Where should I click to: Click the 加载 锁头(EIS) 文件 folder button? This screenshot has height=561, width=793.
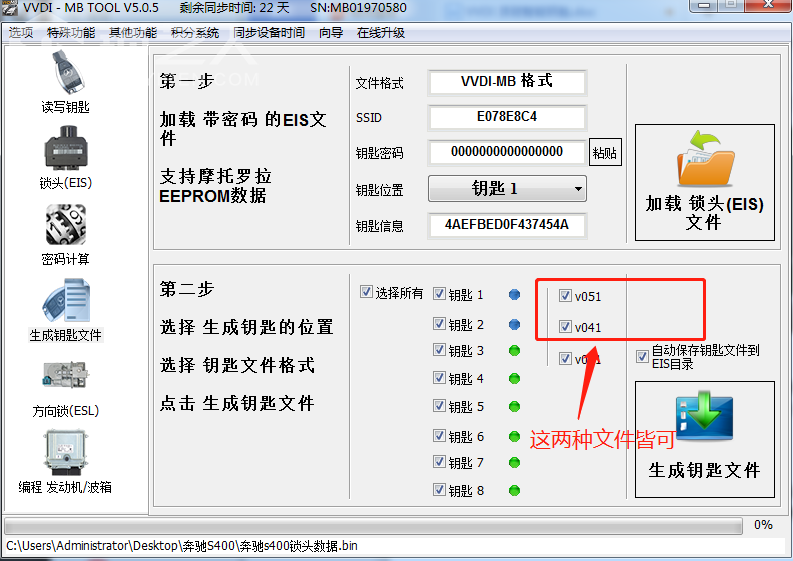coord(704,183)
